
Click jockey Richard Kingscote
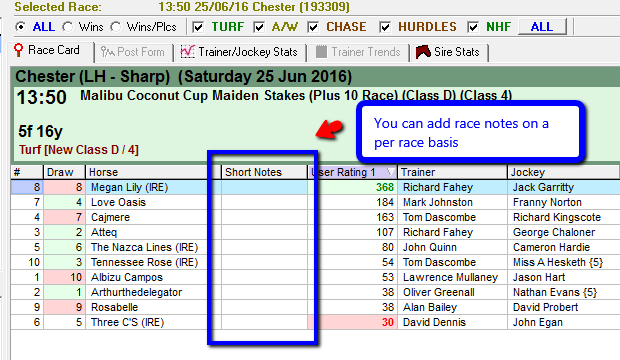557,217
